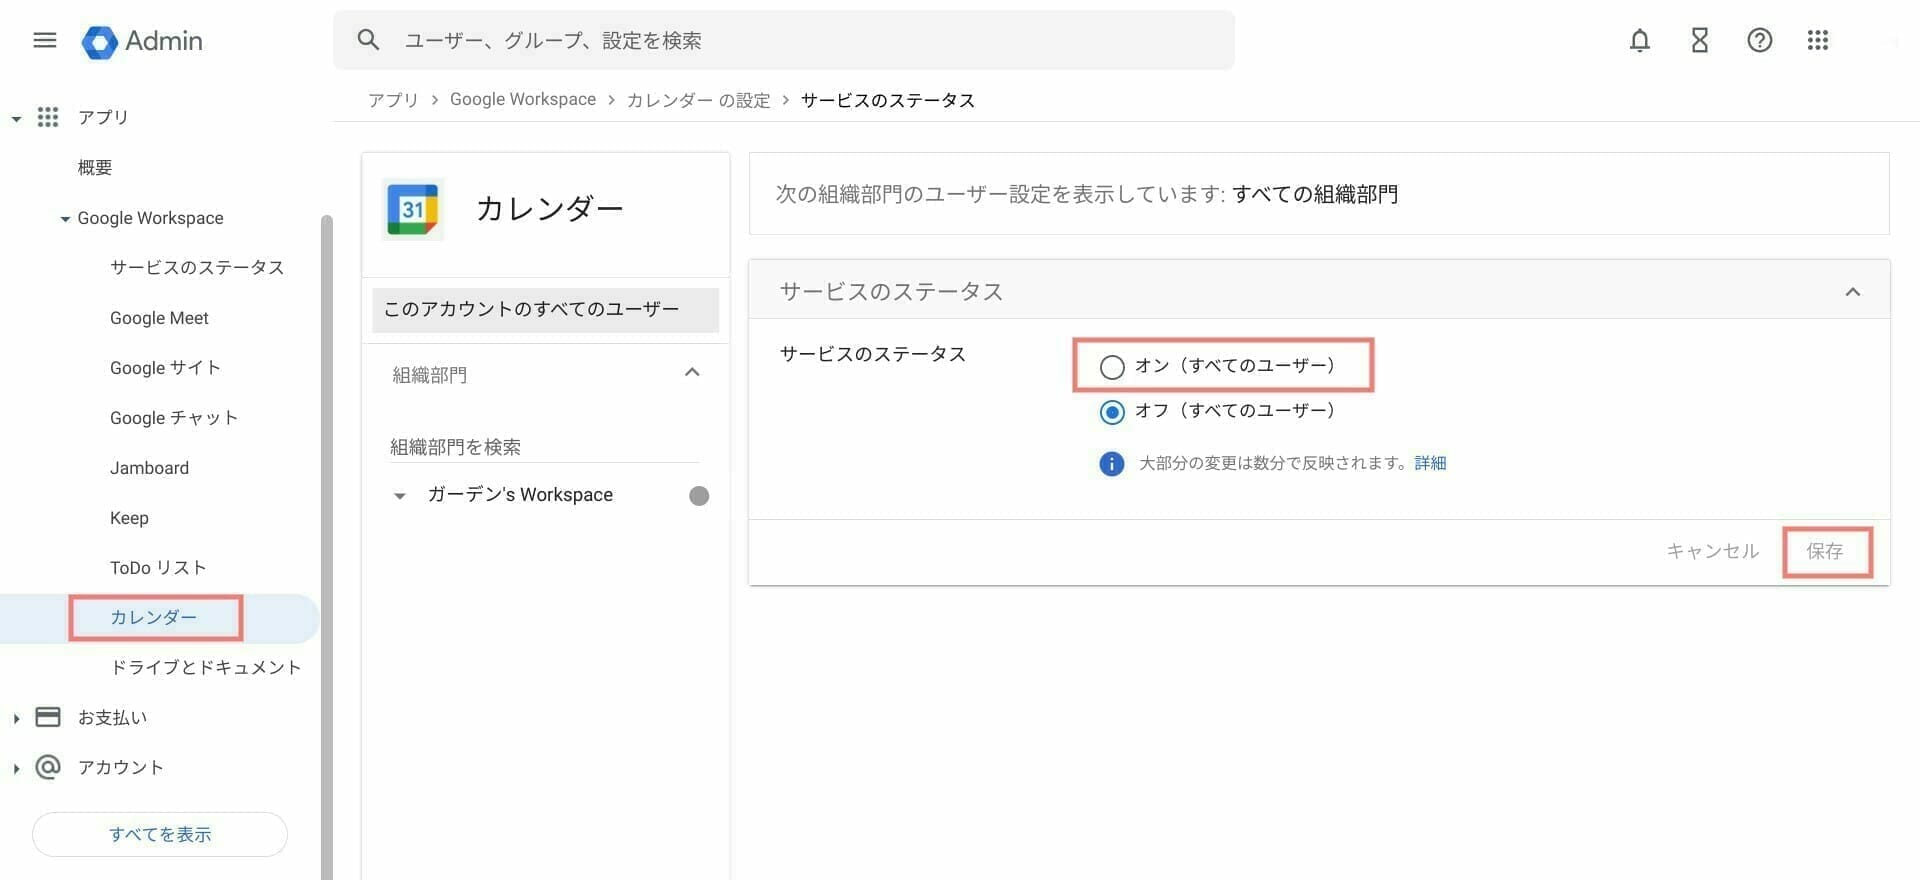Focus the top search field

(784, 40)
